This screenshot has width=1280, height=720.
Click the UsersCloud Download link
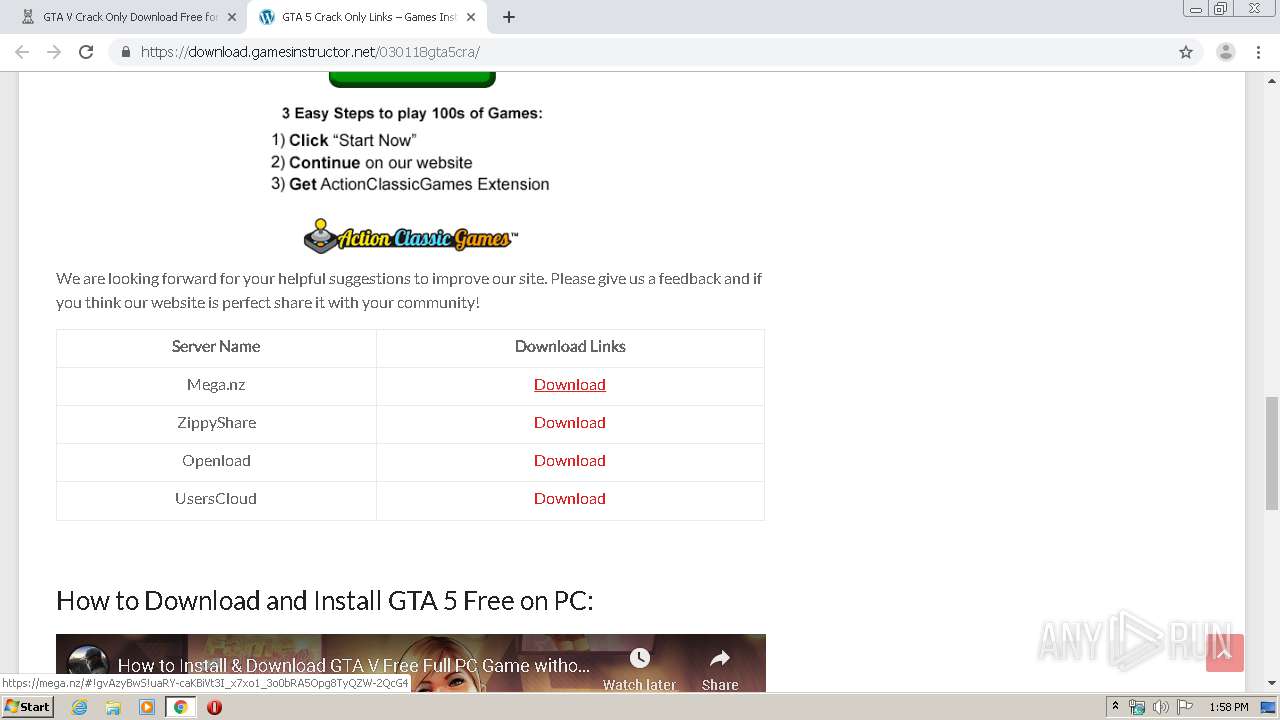coord(569,499)
